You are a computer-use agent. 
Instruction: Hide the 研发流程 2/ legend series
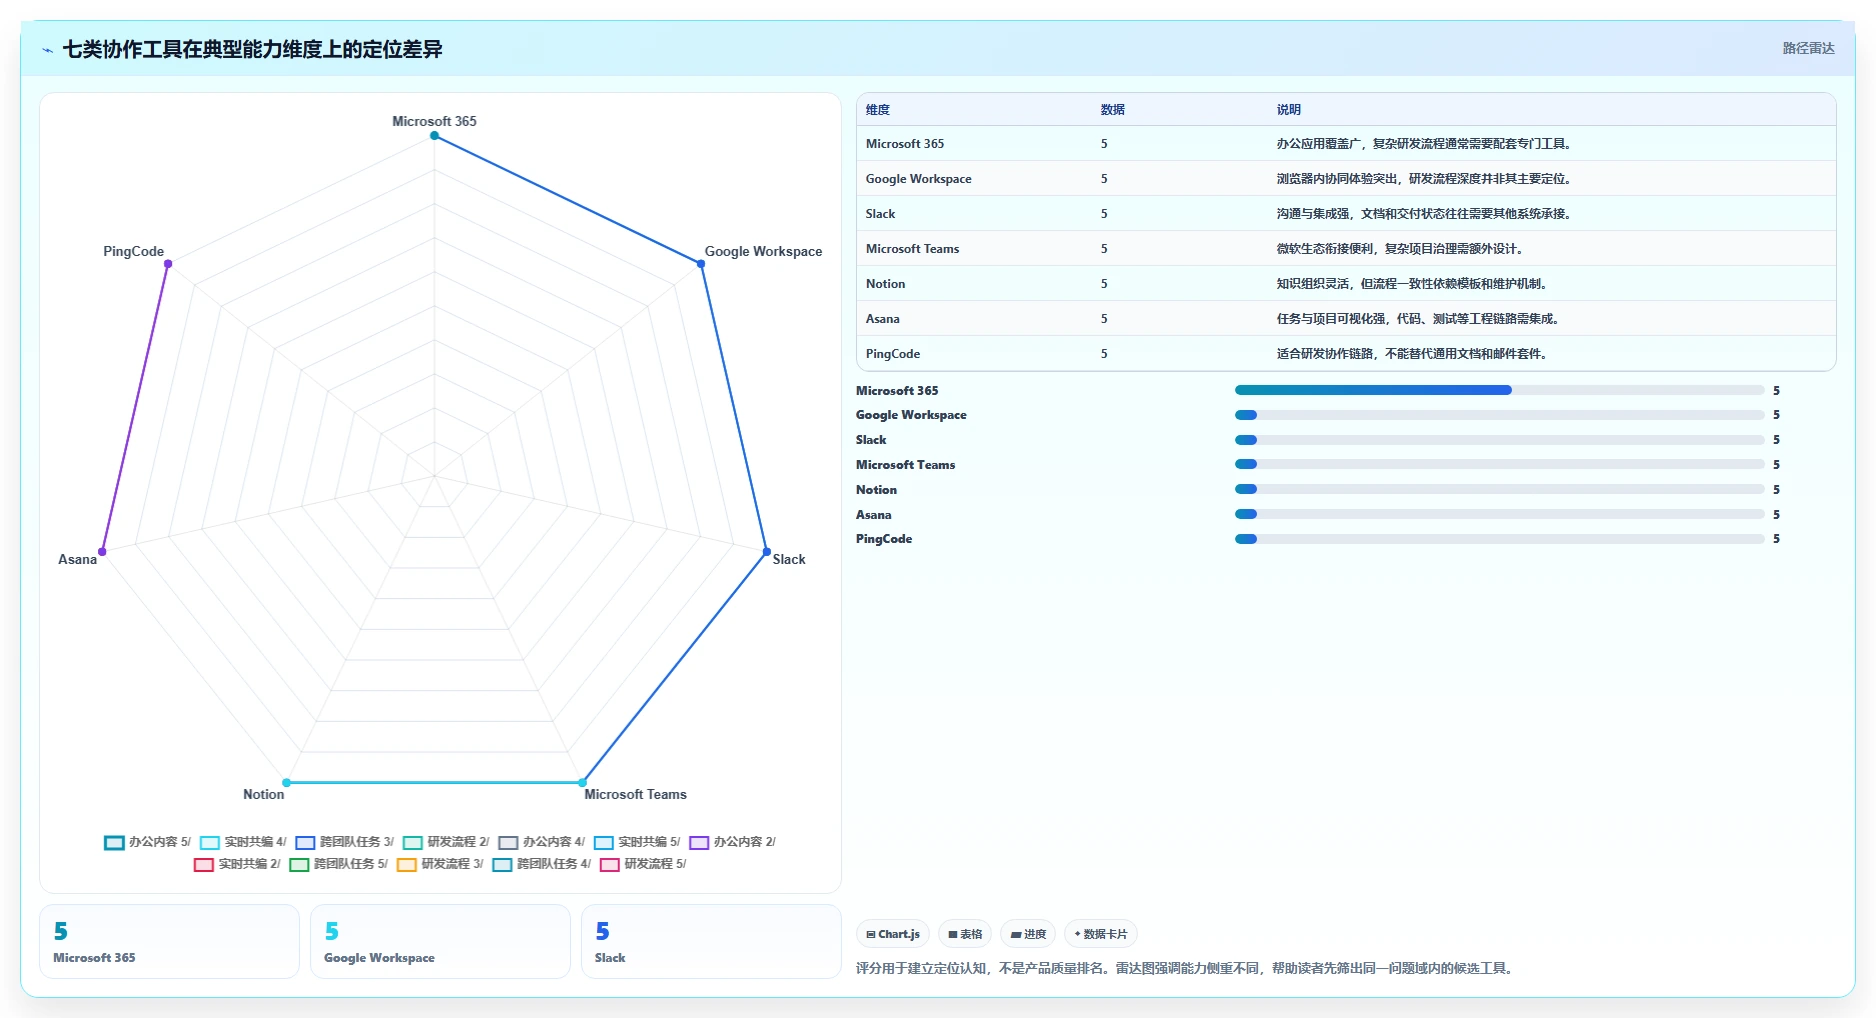[446, 842]
